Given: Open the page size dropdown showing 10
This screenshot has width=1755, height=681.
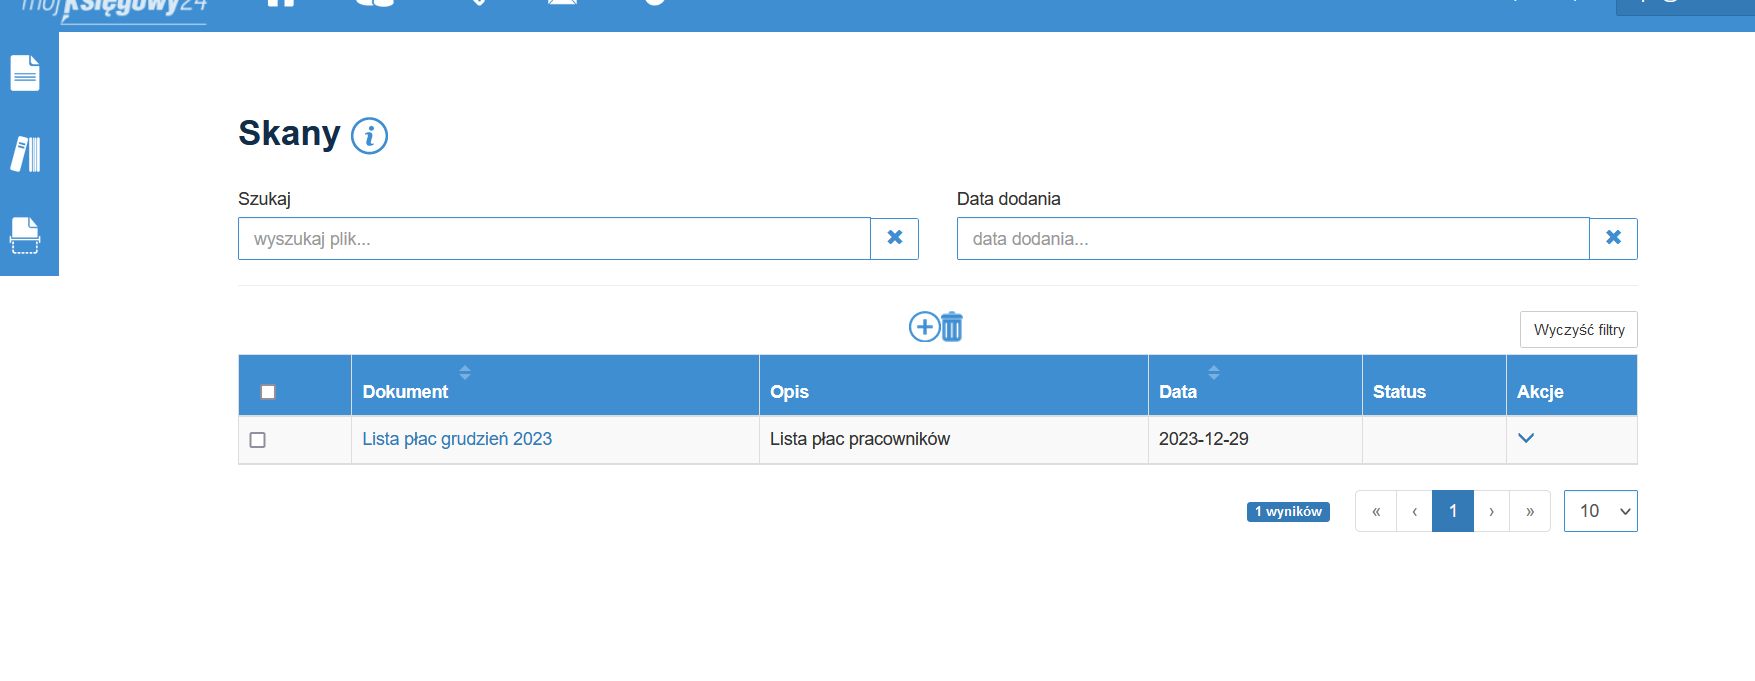Looking at the screenshot, I should (1600, 511).
